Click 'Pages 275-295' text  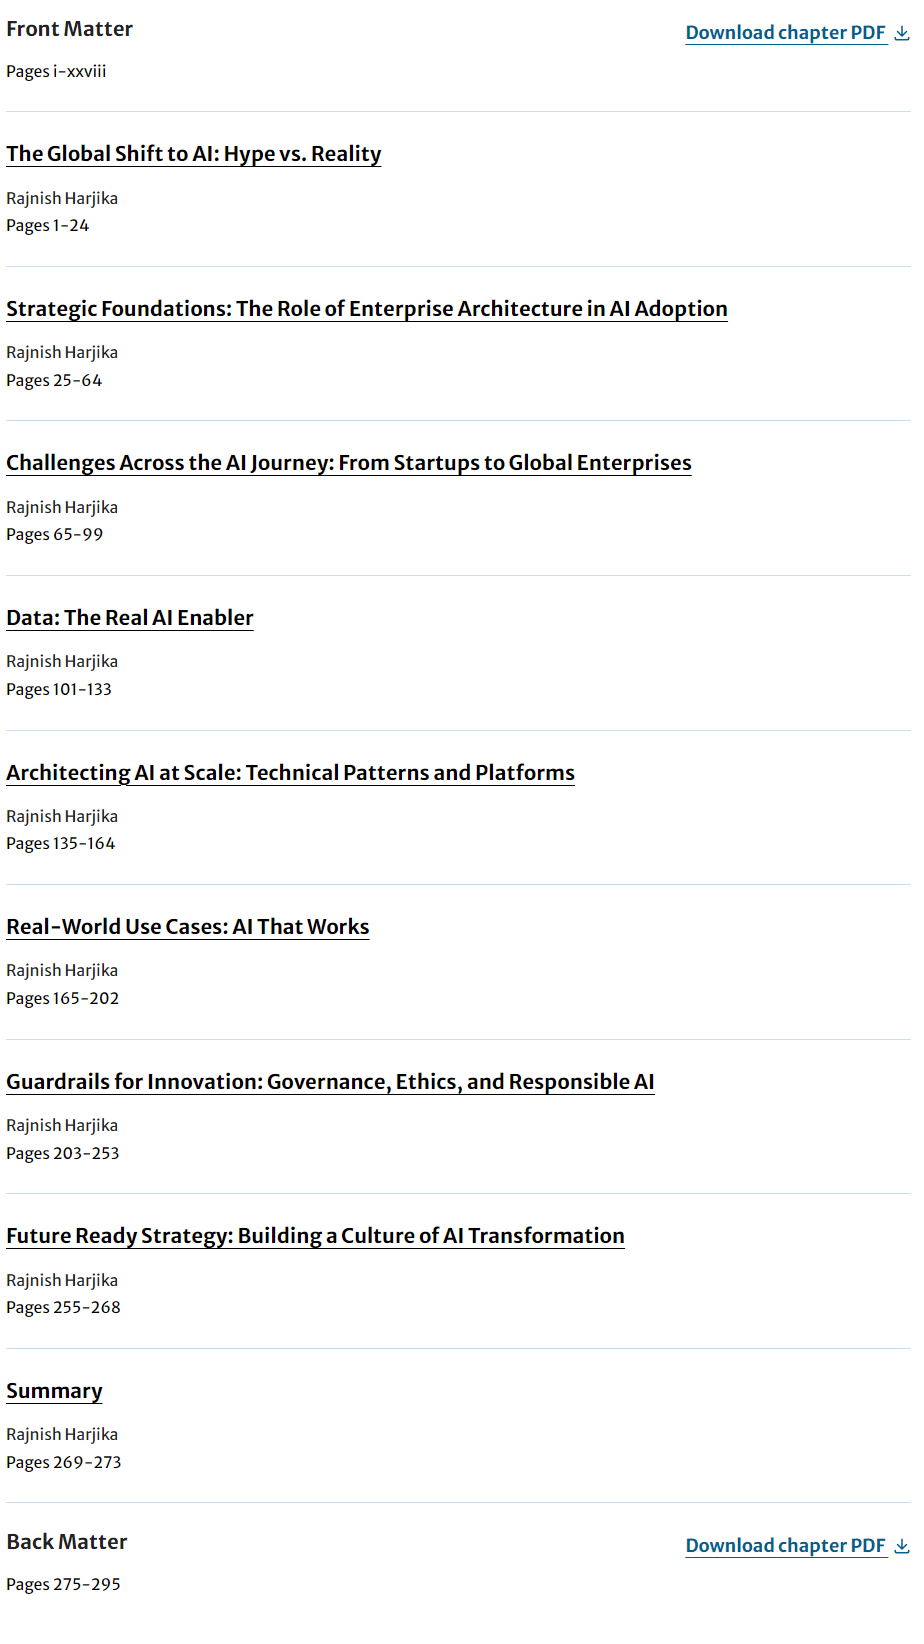[x=63, y=1585]
